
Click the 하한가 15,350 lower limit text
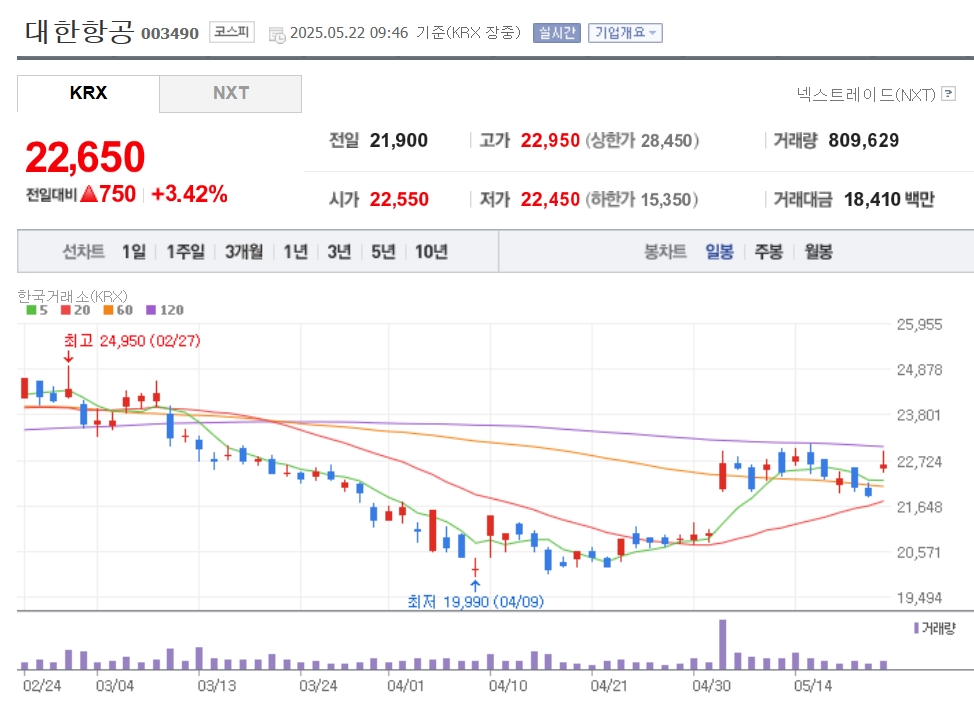[x=642, y=199]
